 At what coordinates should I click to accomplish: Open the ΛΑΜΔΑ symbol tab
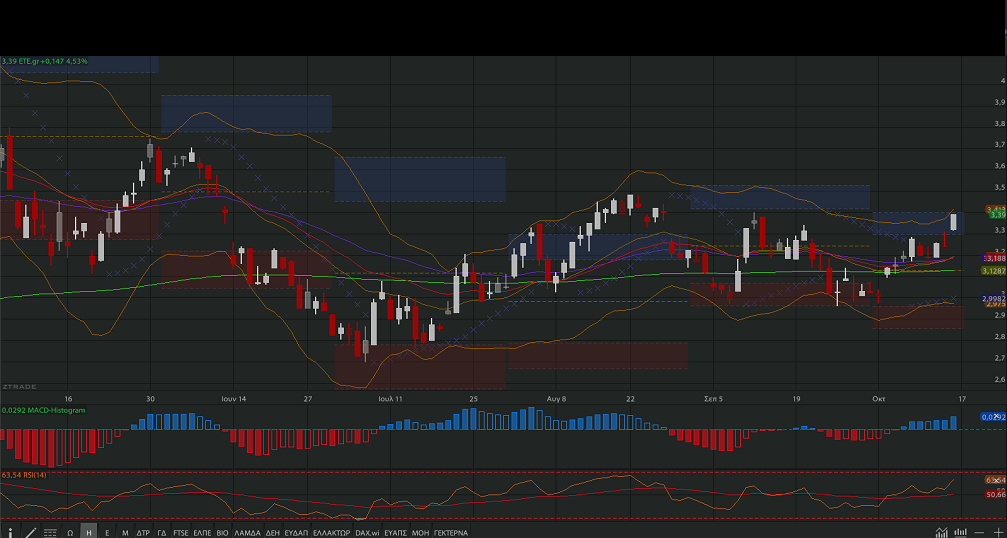click(247, 532)
